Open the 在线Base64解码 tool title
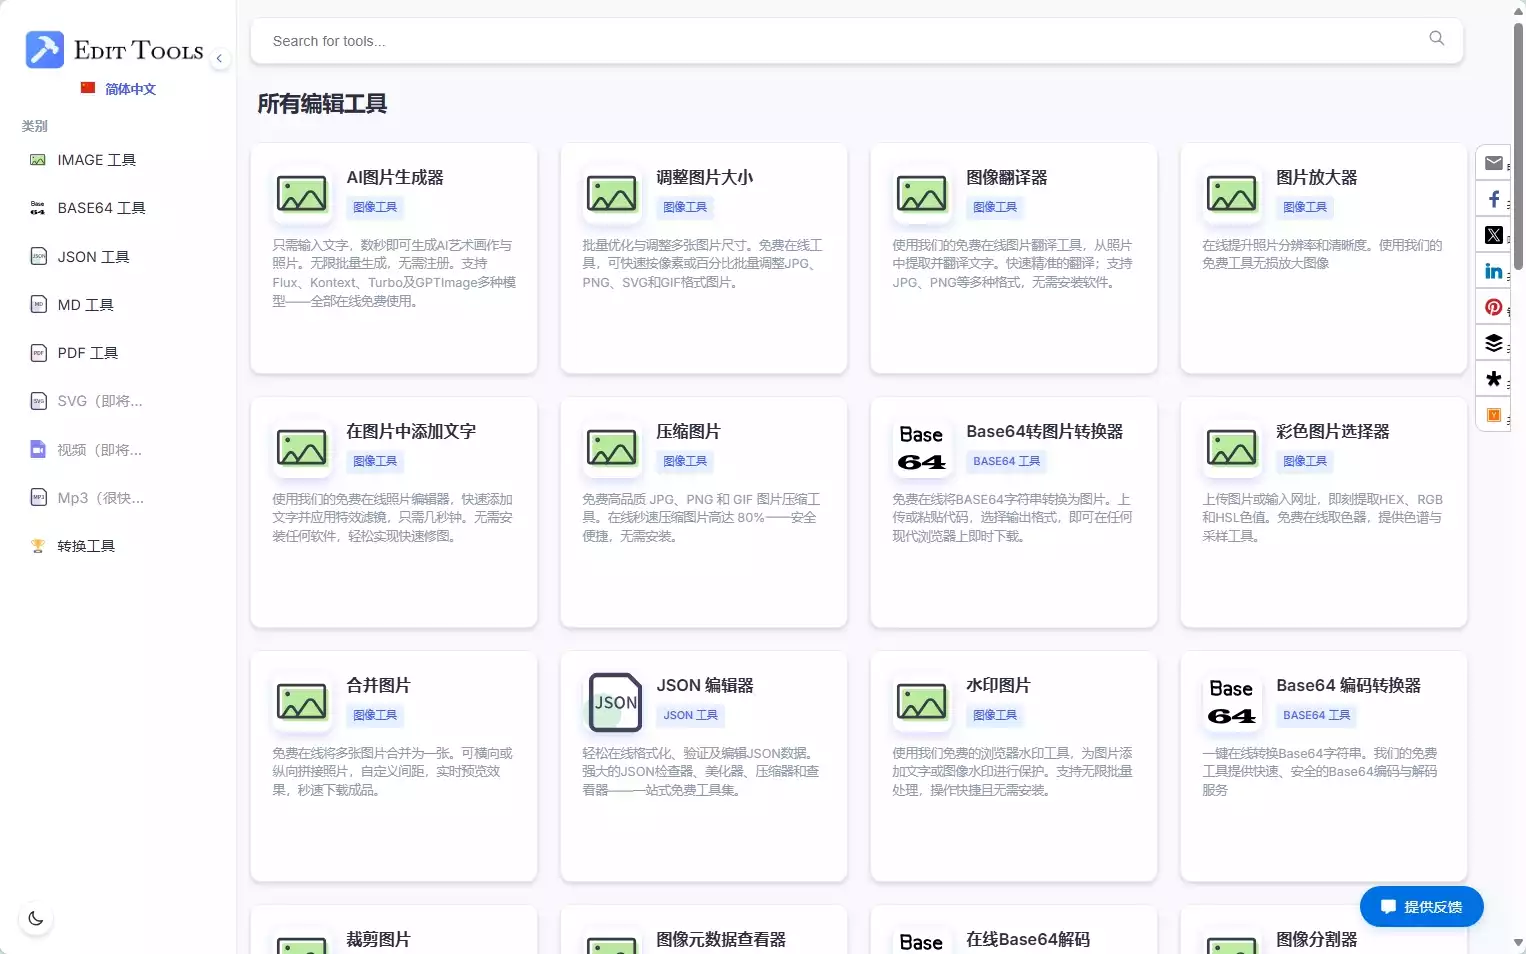 tap(1028, 939)
